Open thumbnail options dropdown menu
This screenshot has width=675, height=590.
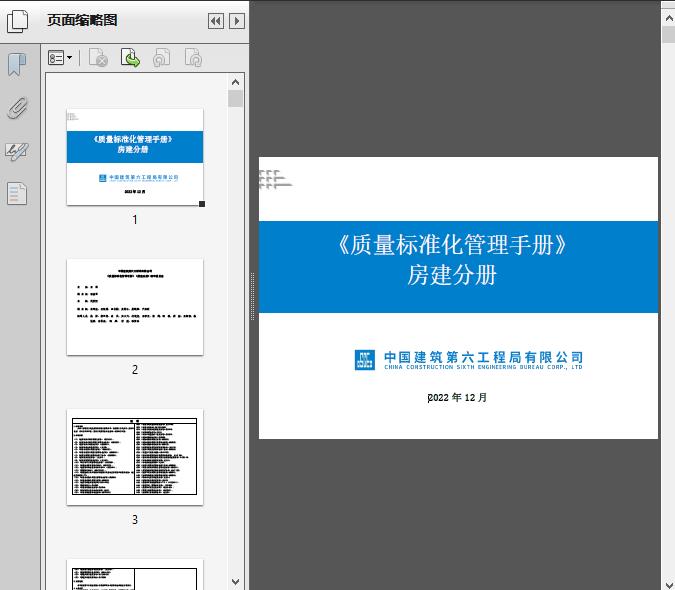click(60, 58)
